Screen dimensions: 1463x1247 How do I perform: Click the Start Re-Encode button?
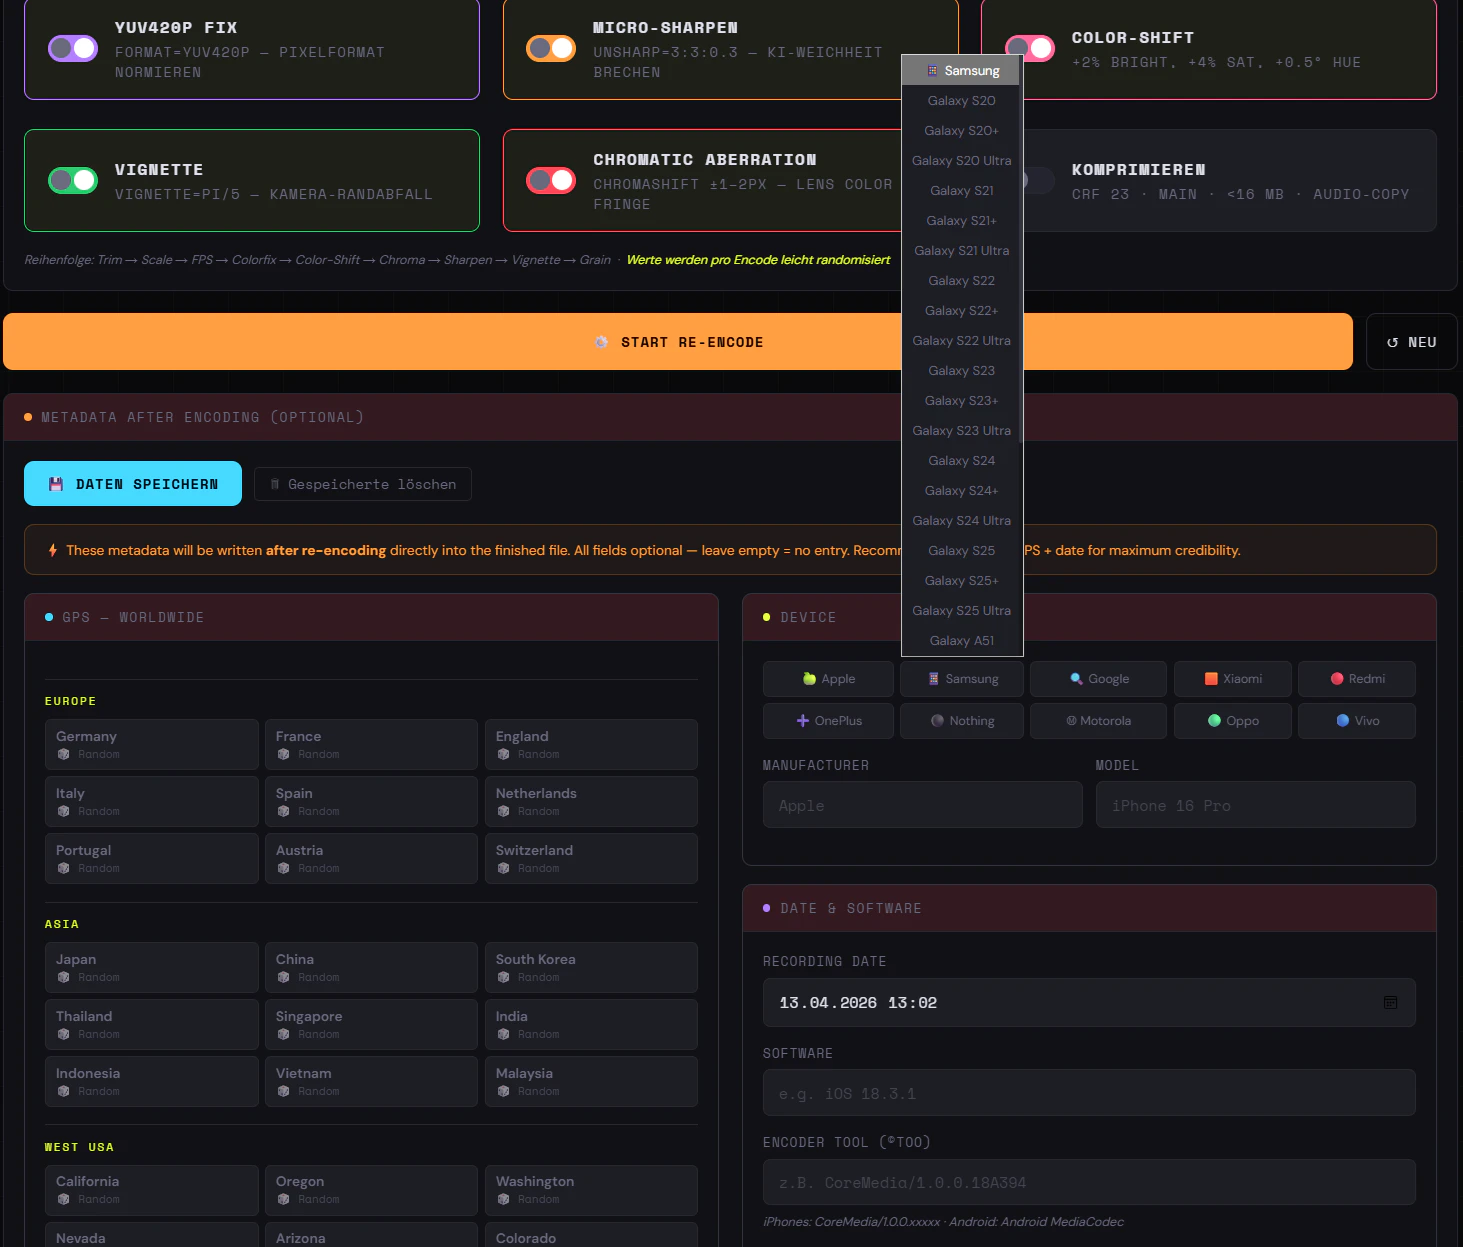pyautogui.click(x=678, y=342)
